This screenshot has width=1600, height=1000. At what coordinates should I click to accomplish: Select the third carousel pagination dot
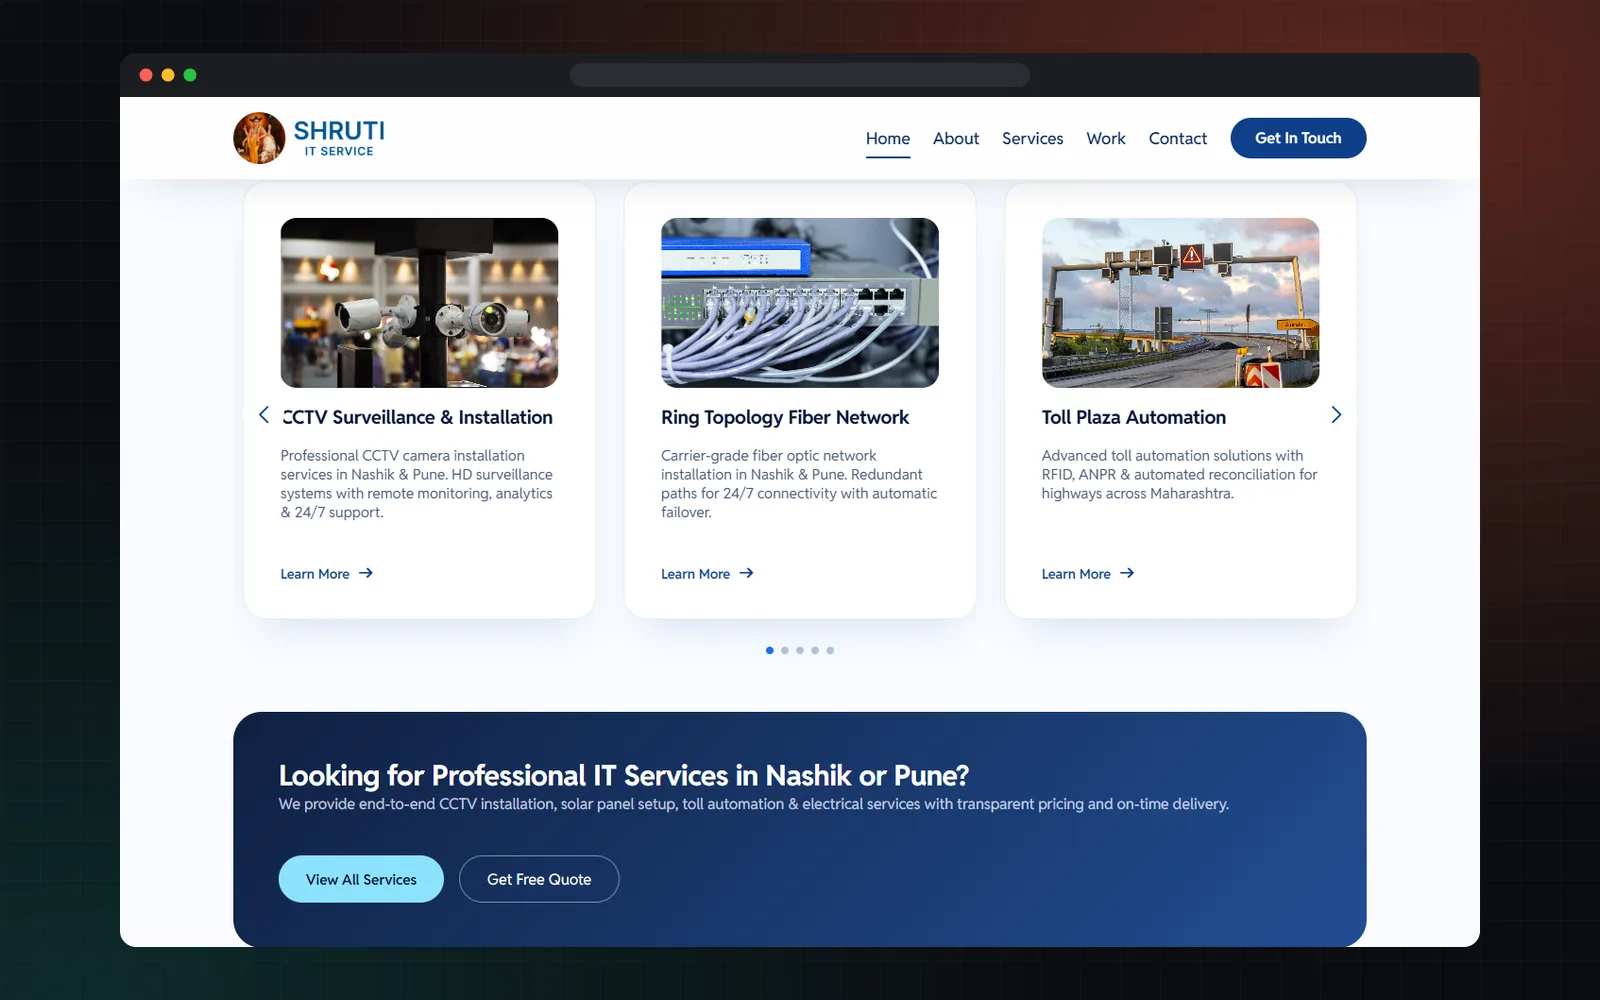pos(800,650)
